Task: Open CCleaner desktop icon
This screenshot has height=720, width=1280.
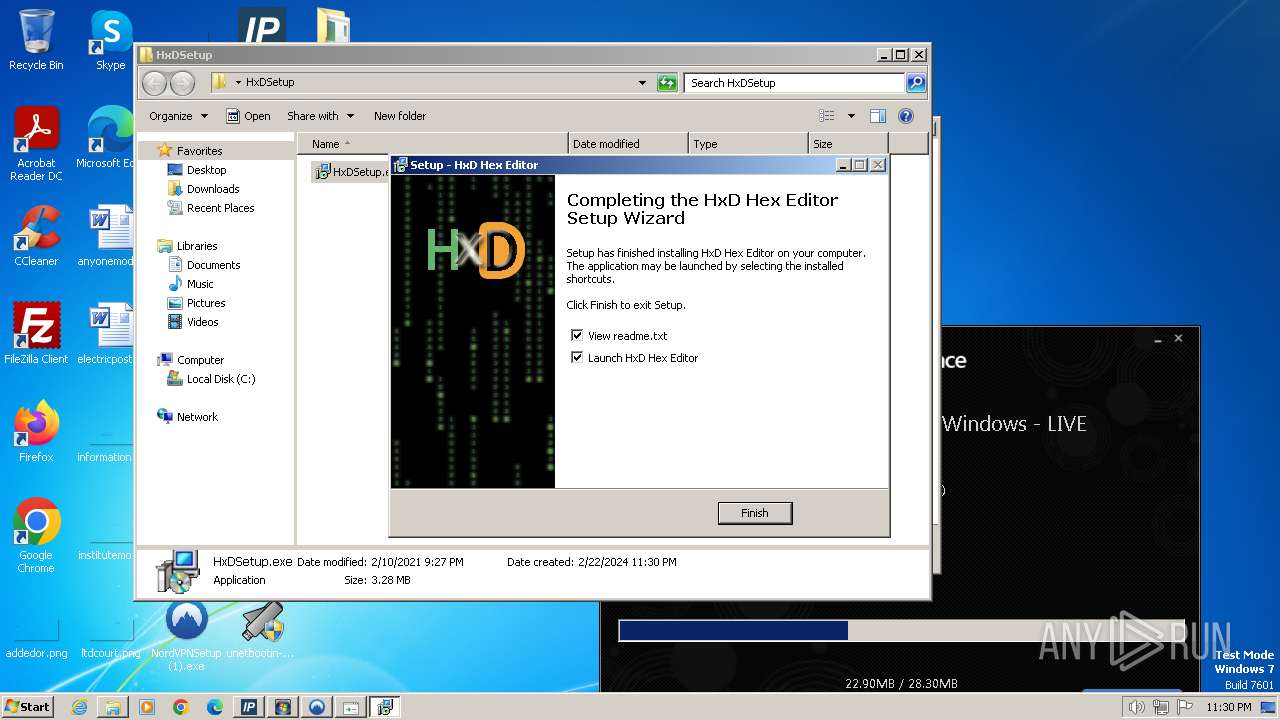Action: pos(36,236)
